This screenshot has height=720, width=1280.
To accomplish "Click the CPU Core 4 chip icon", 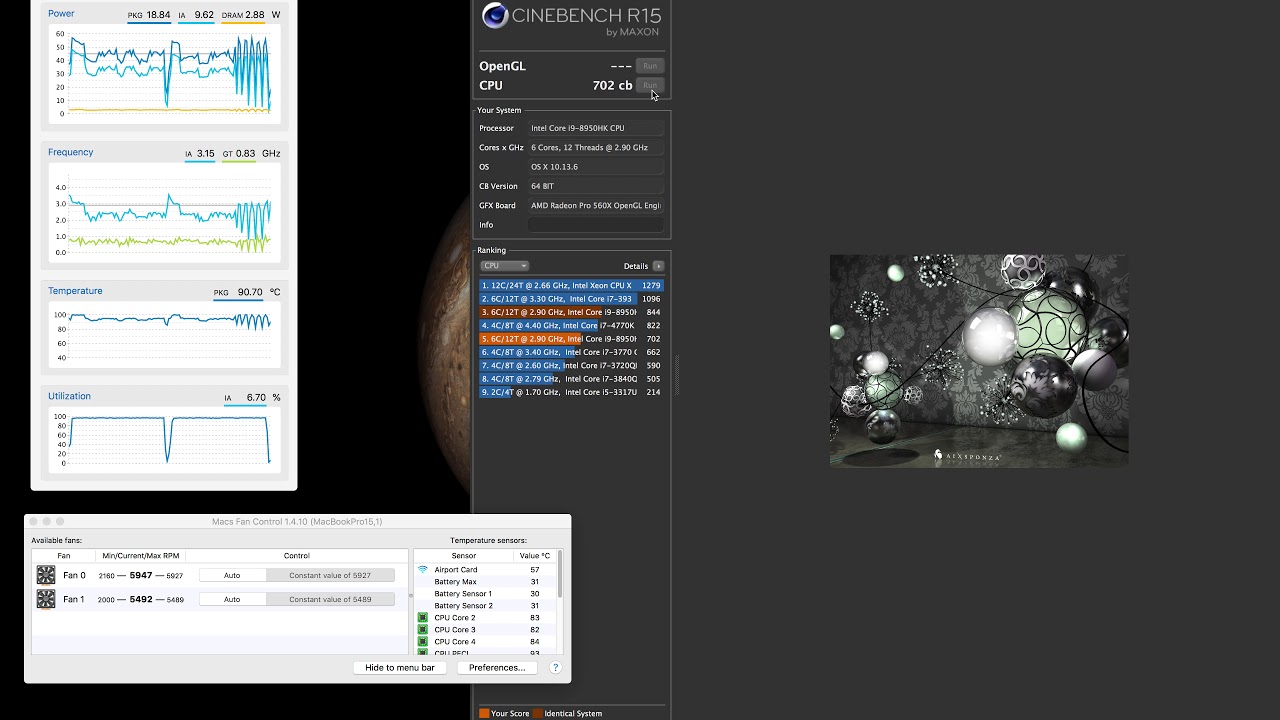I will pyautogui.click(x=423, y=642).
